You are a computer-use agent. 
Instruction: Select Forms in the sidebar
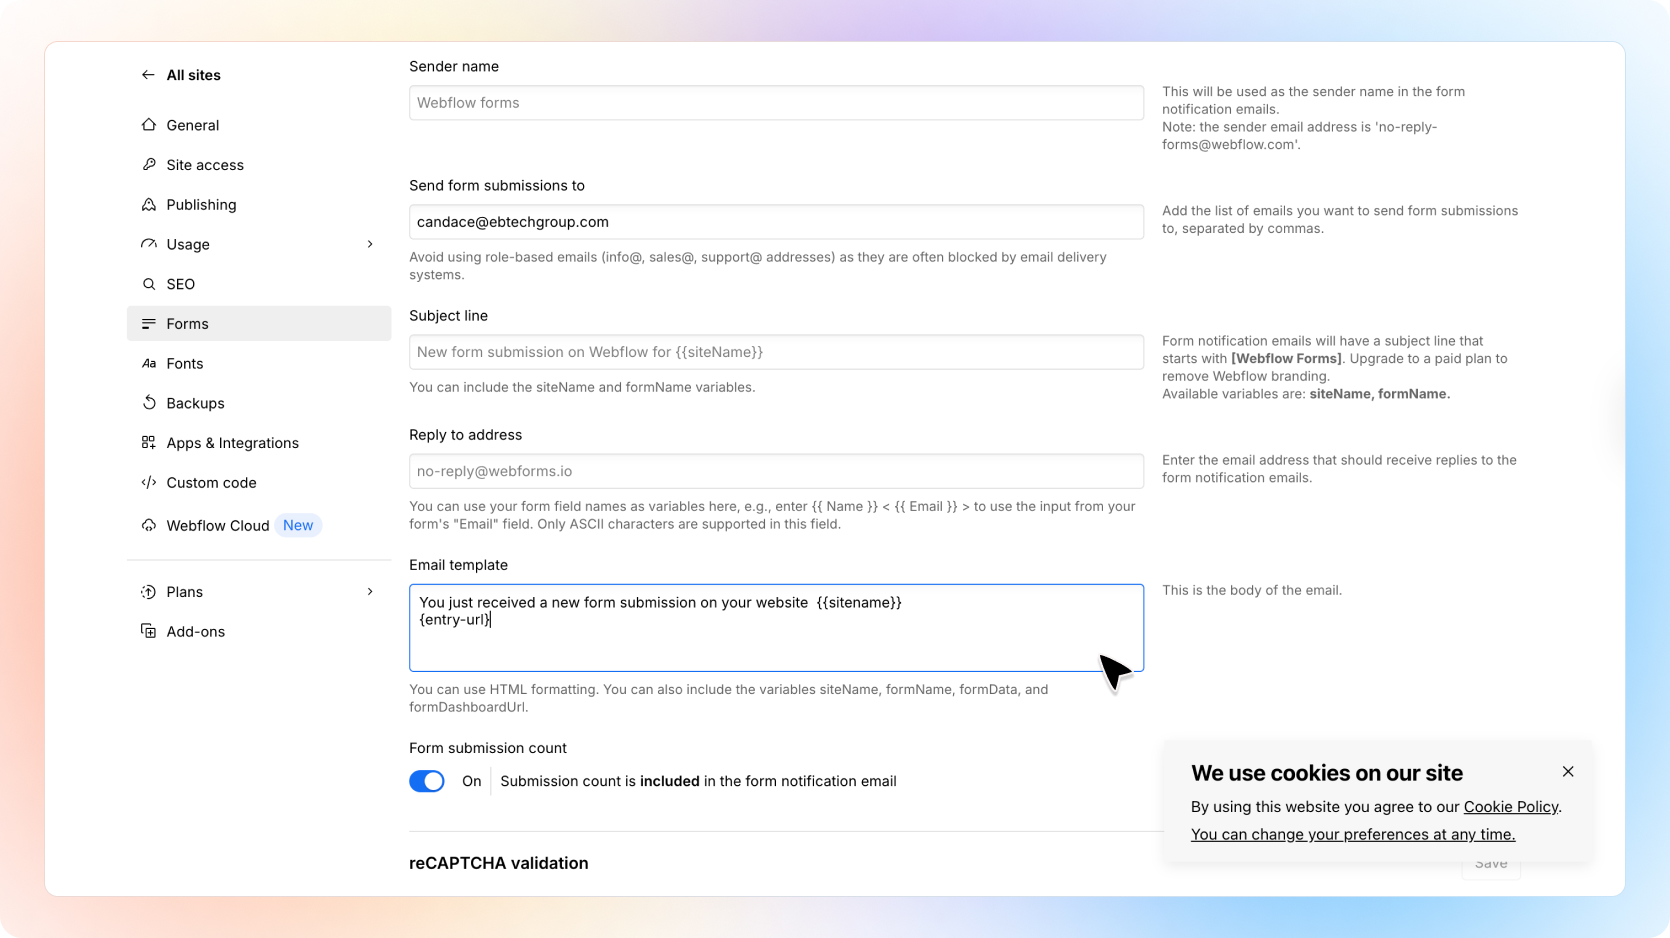click(x=259, y=324)
